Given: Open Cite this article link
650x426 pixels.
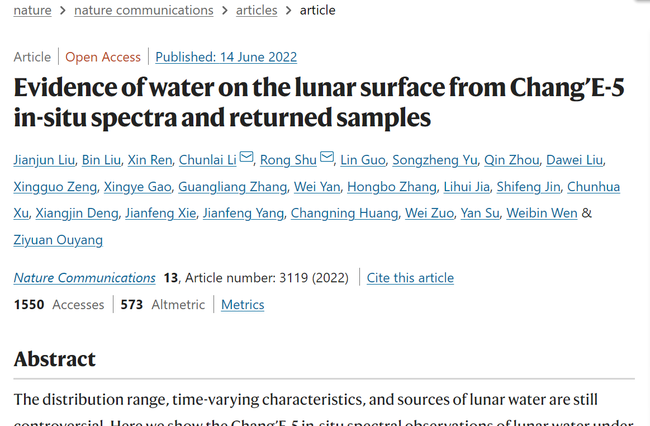Looking at the screenshot, I should (x=410, y=278).
